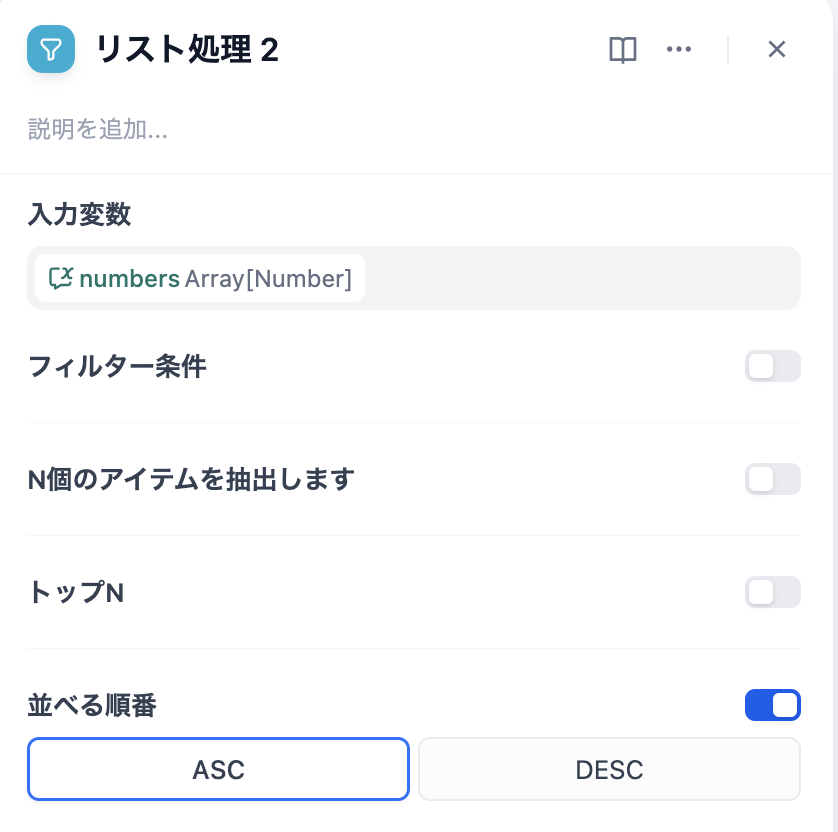838x832 pixels.
Task: Click the blue list-filter node icon
Action: (51, 50)
